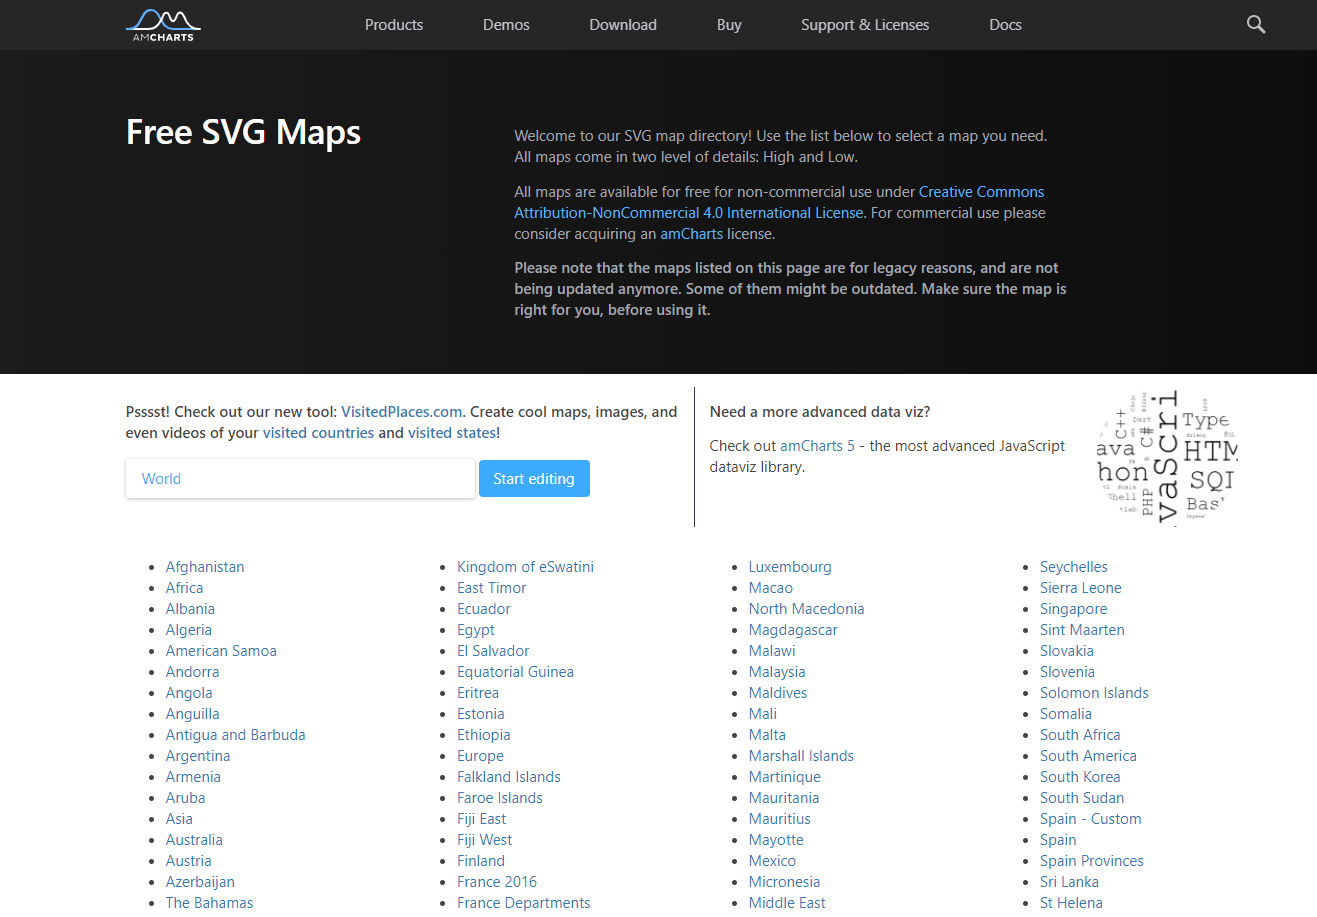The image size is (1317, 917).
Task: Select the Mauritius map link
Action: point(780,819)
